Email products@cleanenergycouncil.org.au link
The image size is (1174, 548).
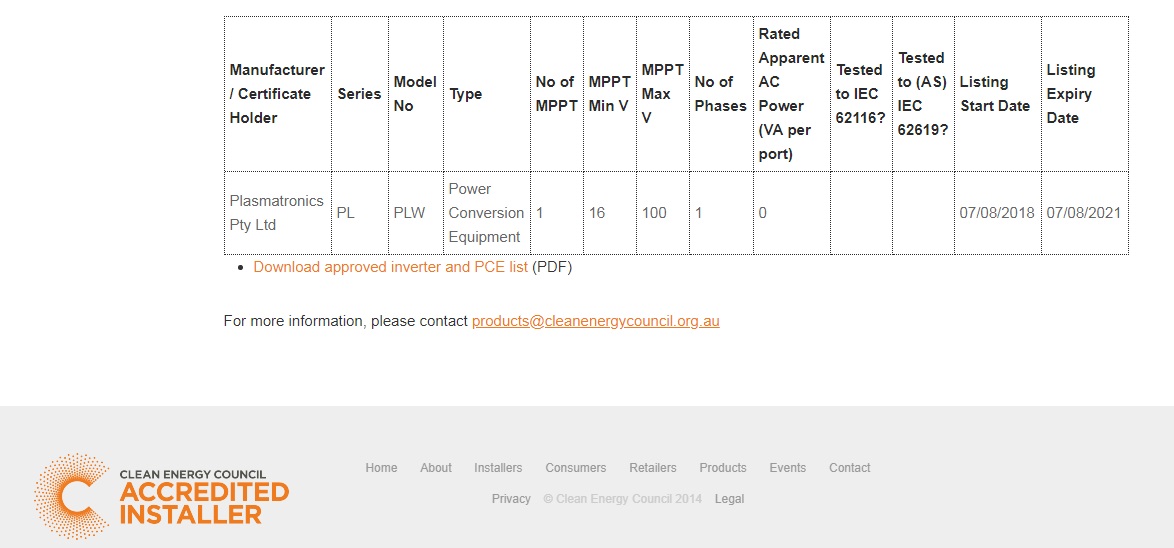595,321
